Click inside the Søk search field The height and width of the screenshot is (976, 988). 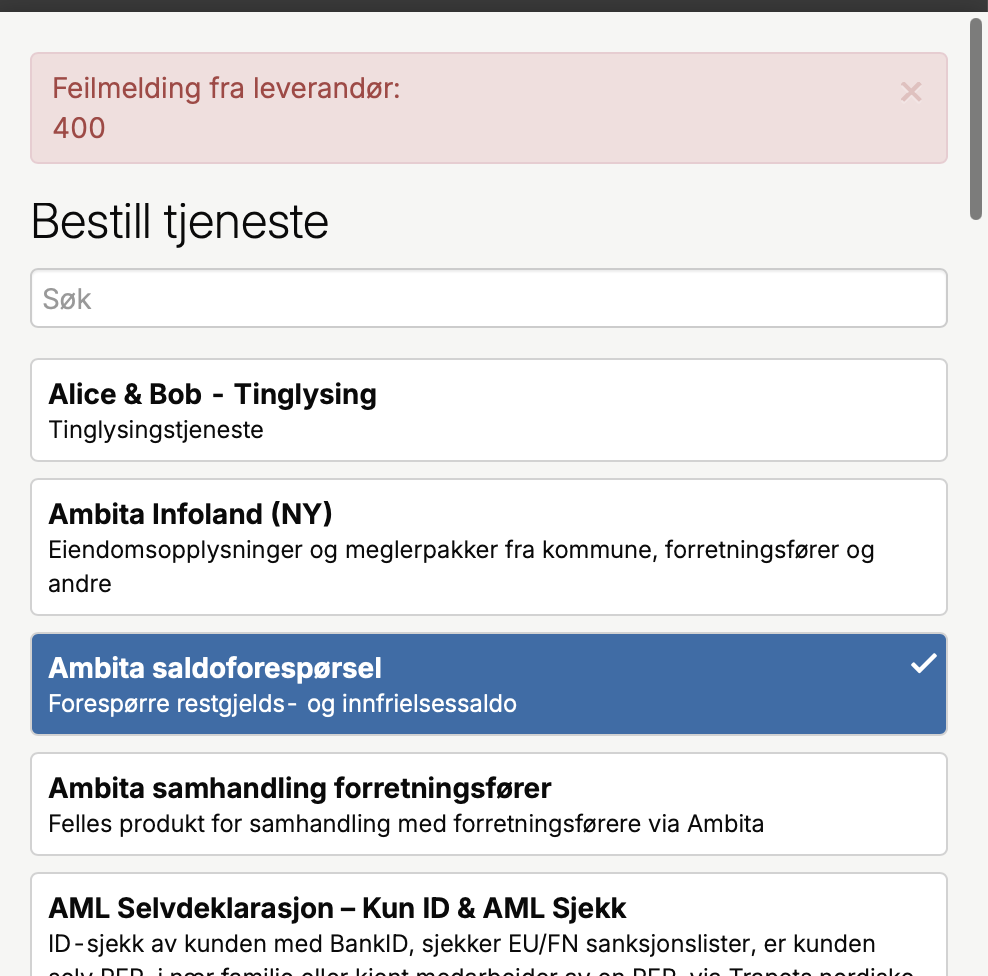pos(489,297)
